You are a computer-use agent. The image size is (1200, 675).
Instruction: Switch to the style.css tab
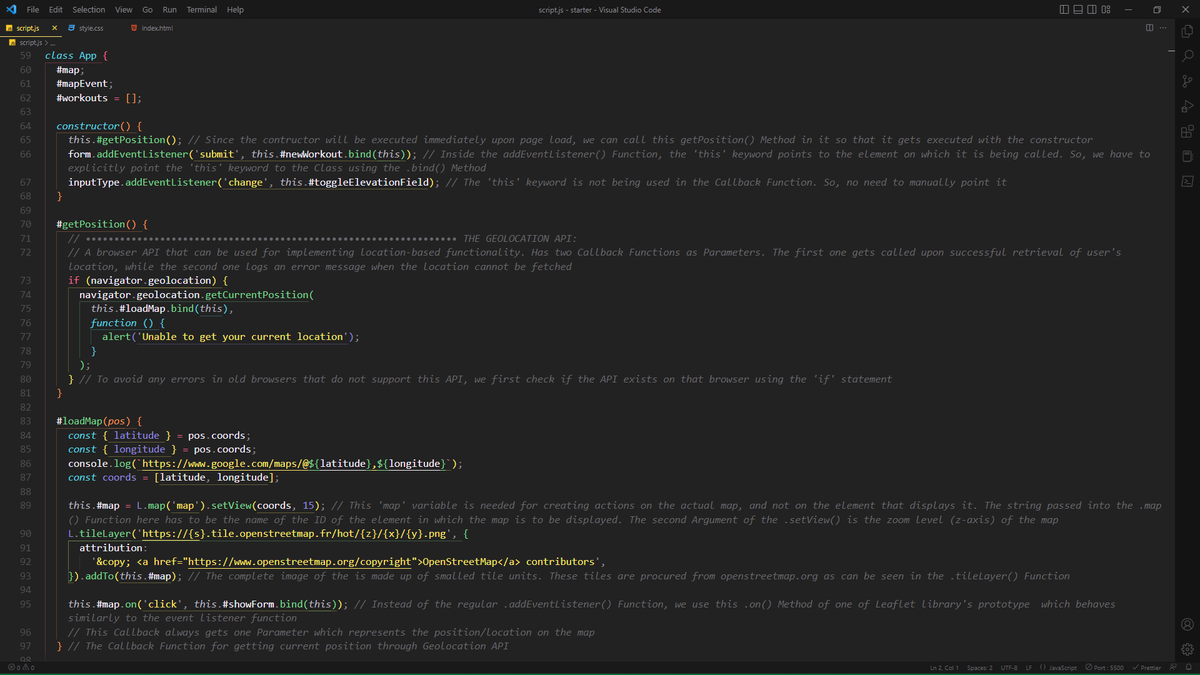tap(91, 28)
